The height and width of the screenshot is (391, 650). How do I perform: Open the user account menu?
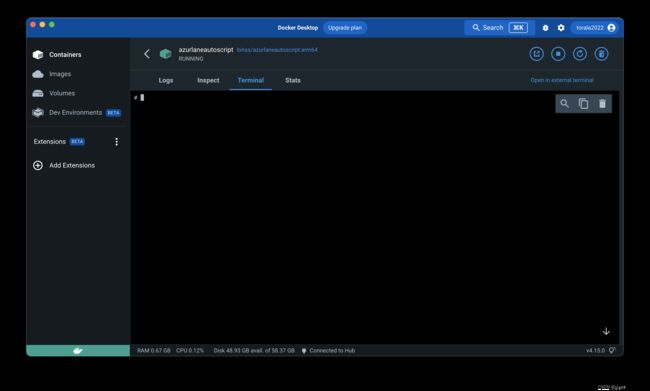click(x=595, y=28)
